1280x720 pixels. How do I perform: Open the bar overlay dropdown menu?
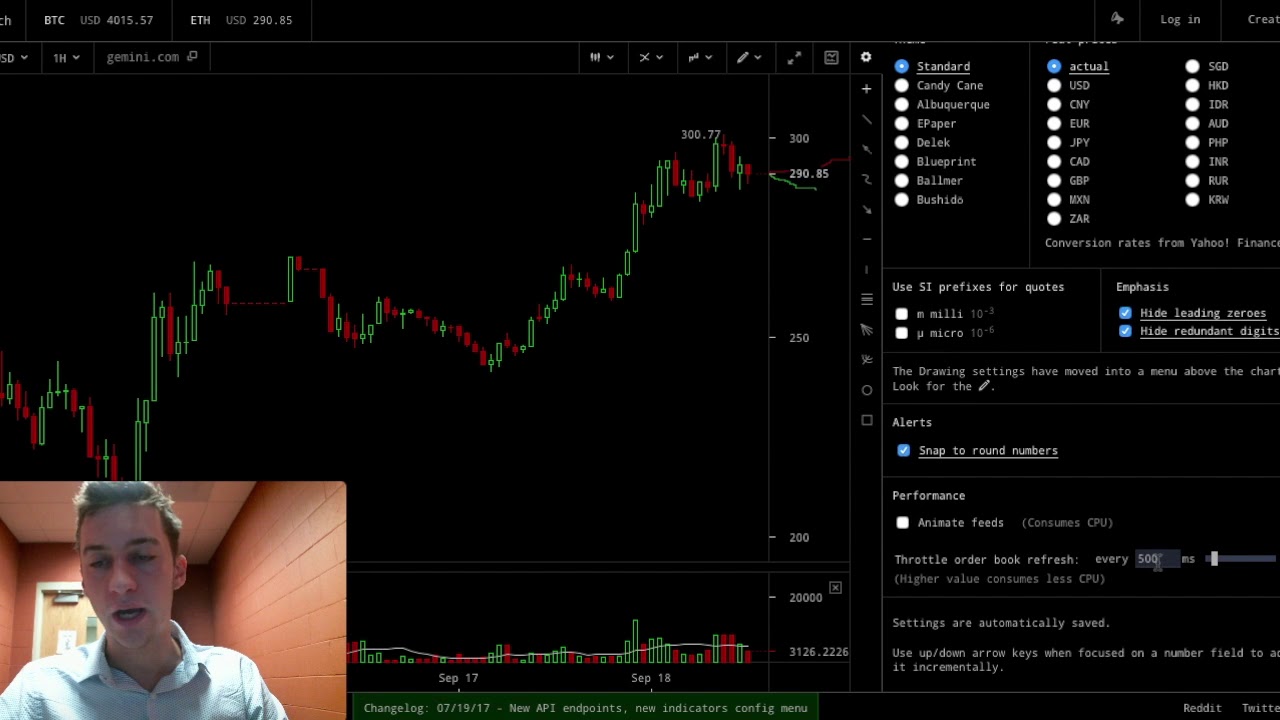699,58
